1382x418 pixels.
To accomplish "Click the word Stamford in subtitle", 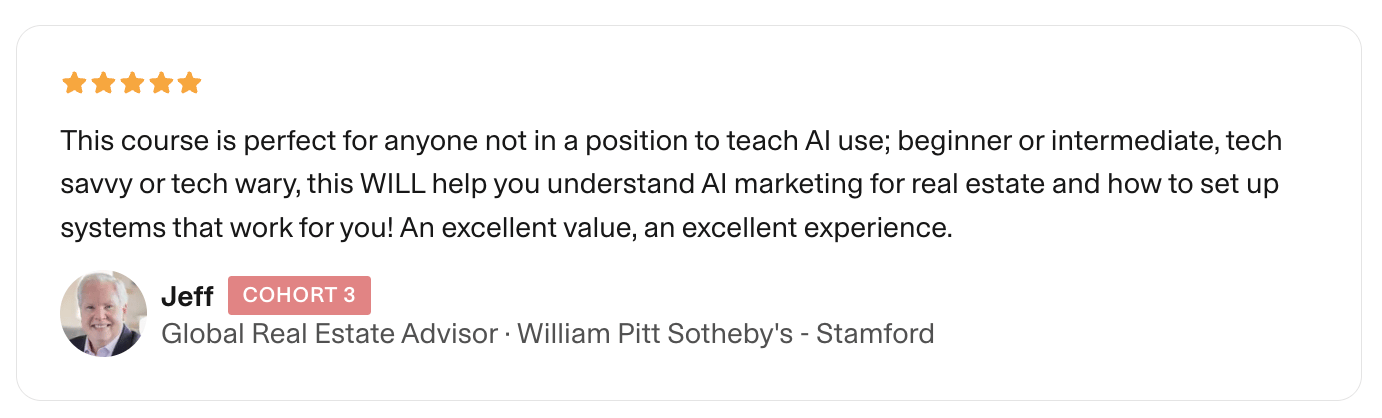I will click(875, 333).
